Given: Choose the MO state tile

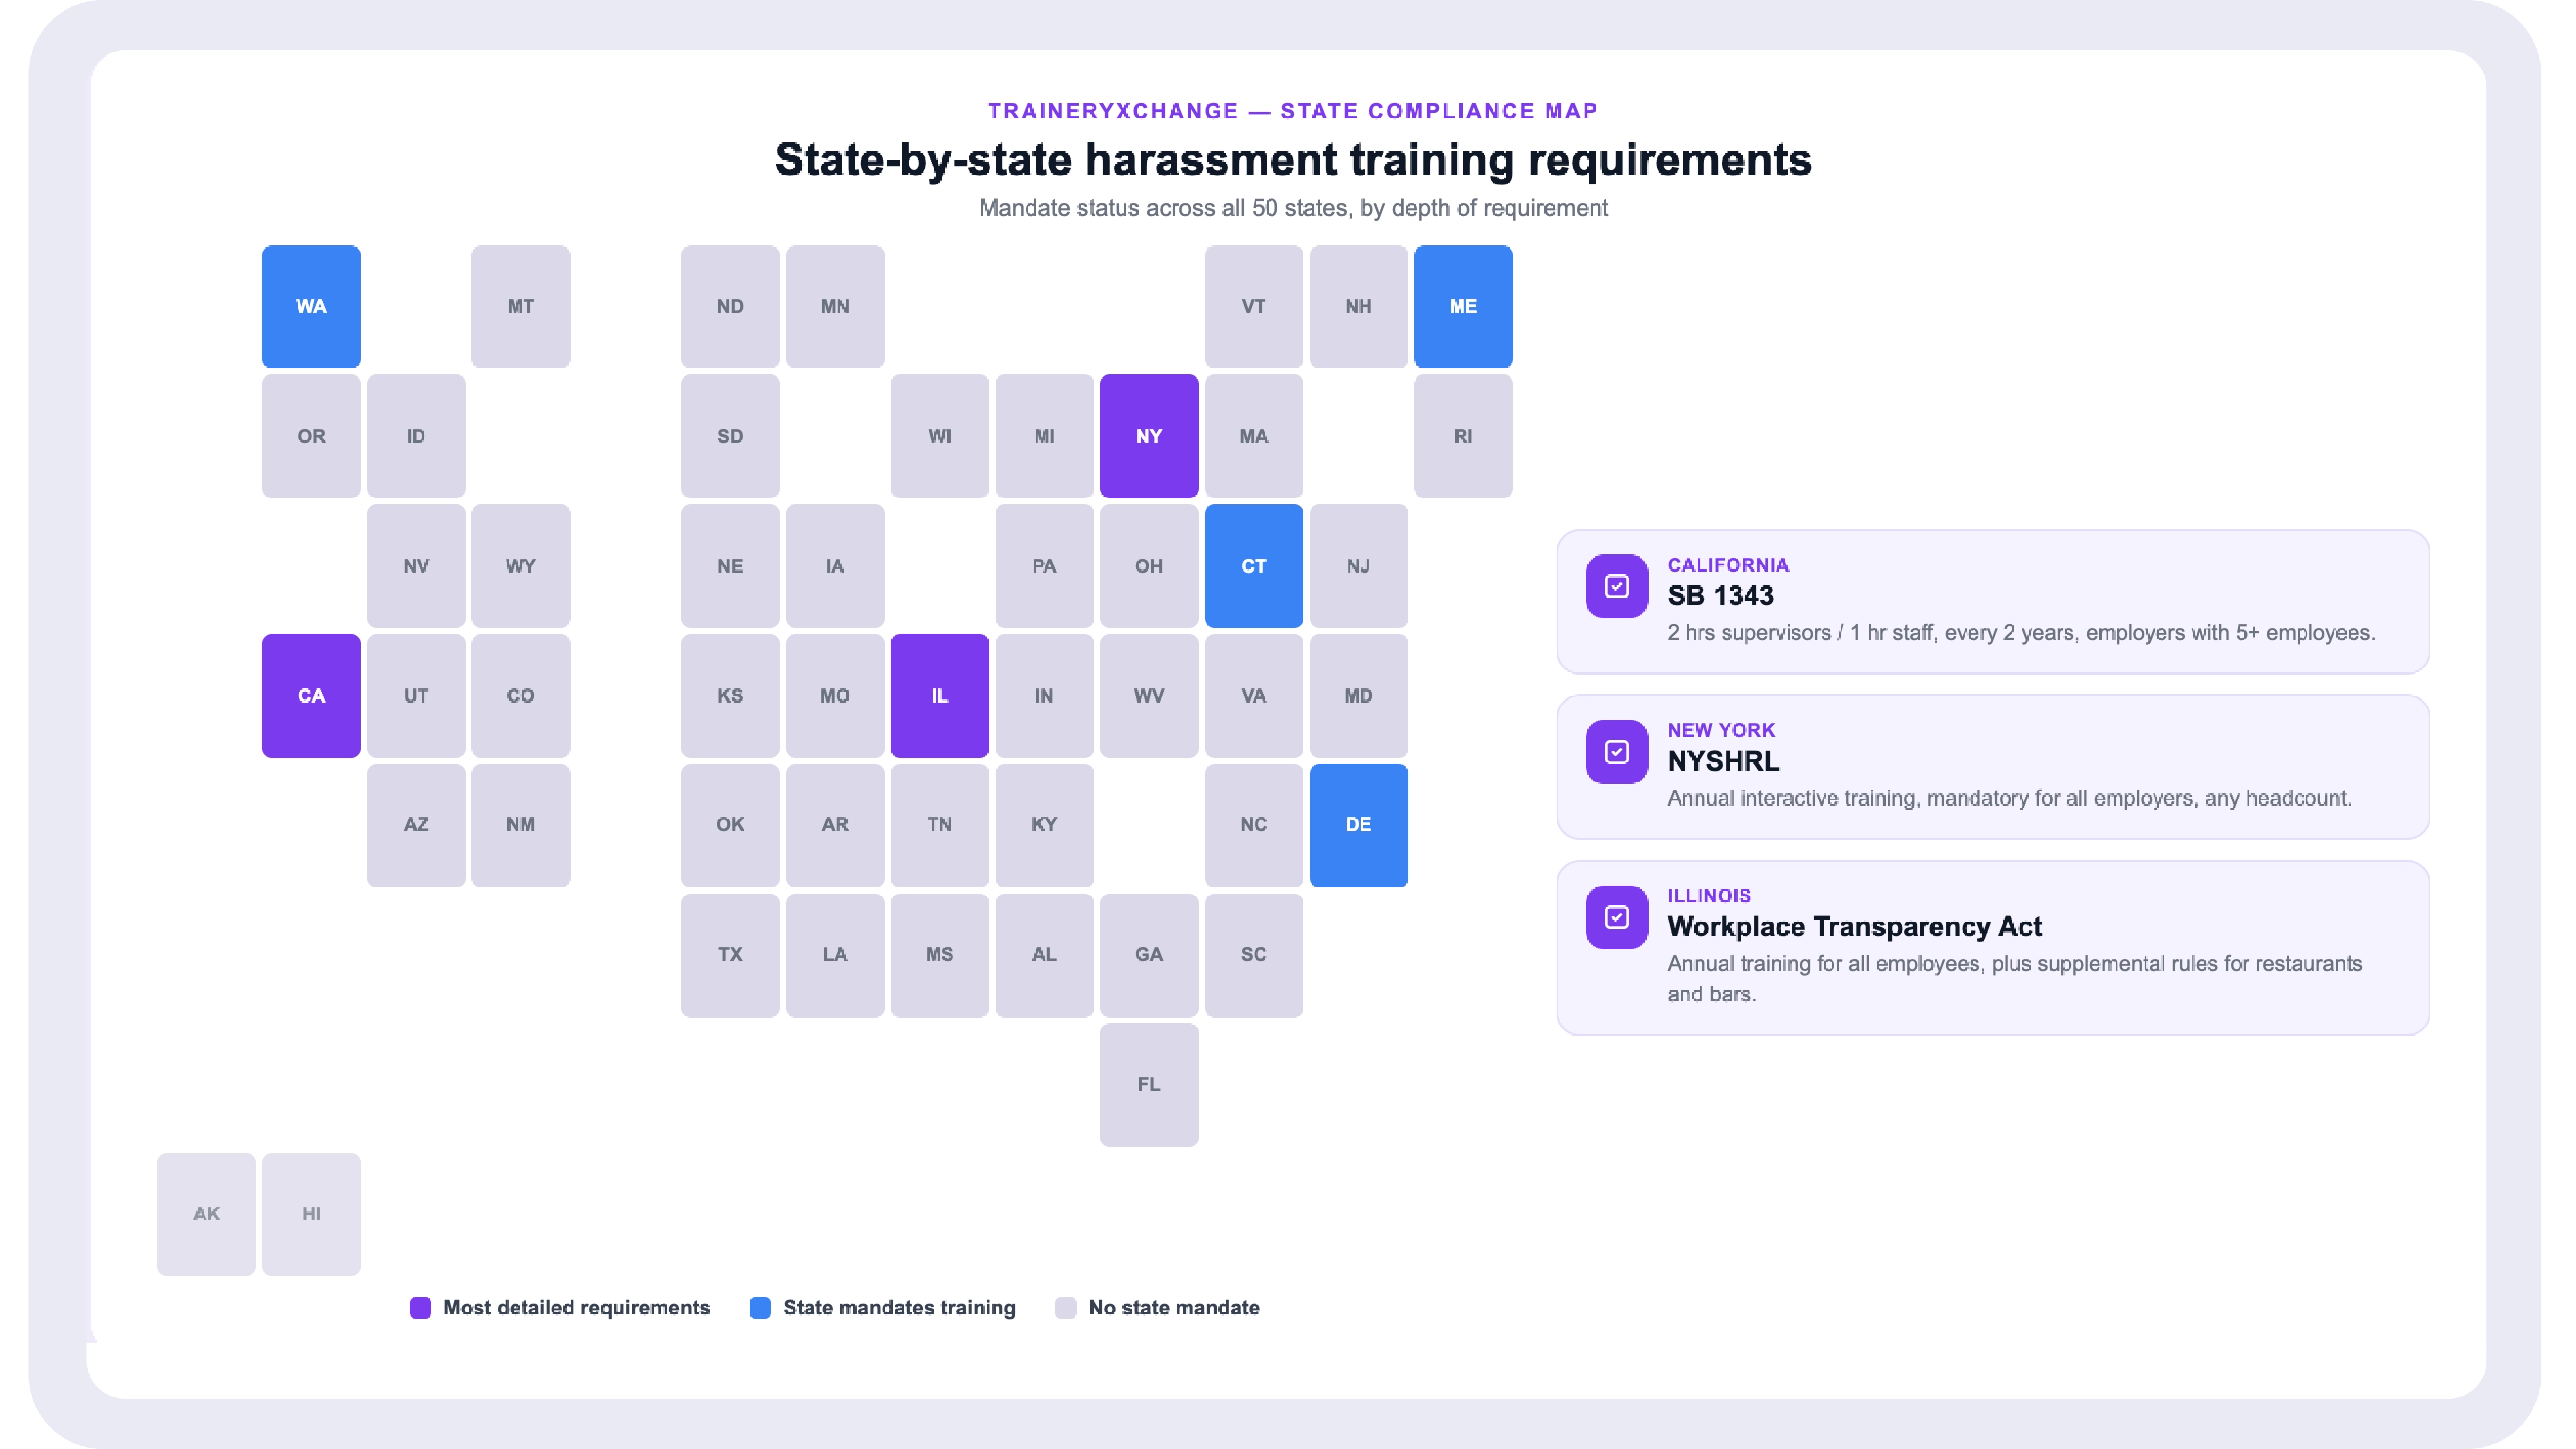Looking at the screenshot, I should [835, 696].
